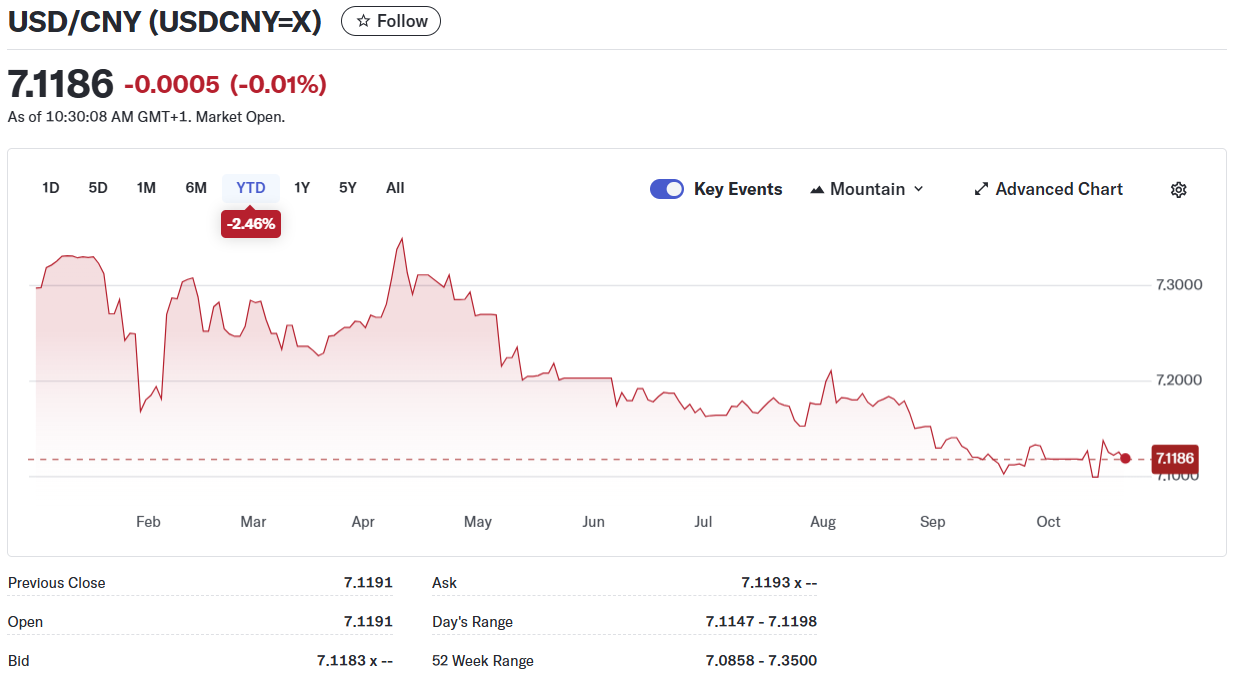The image size is (1238, 678).
Task: Select the All time range tab
Action: (x=395, y=188)
